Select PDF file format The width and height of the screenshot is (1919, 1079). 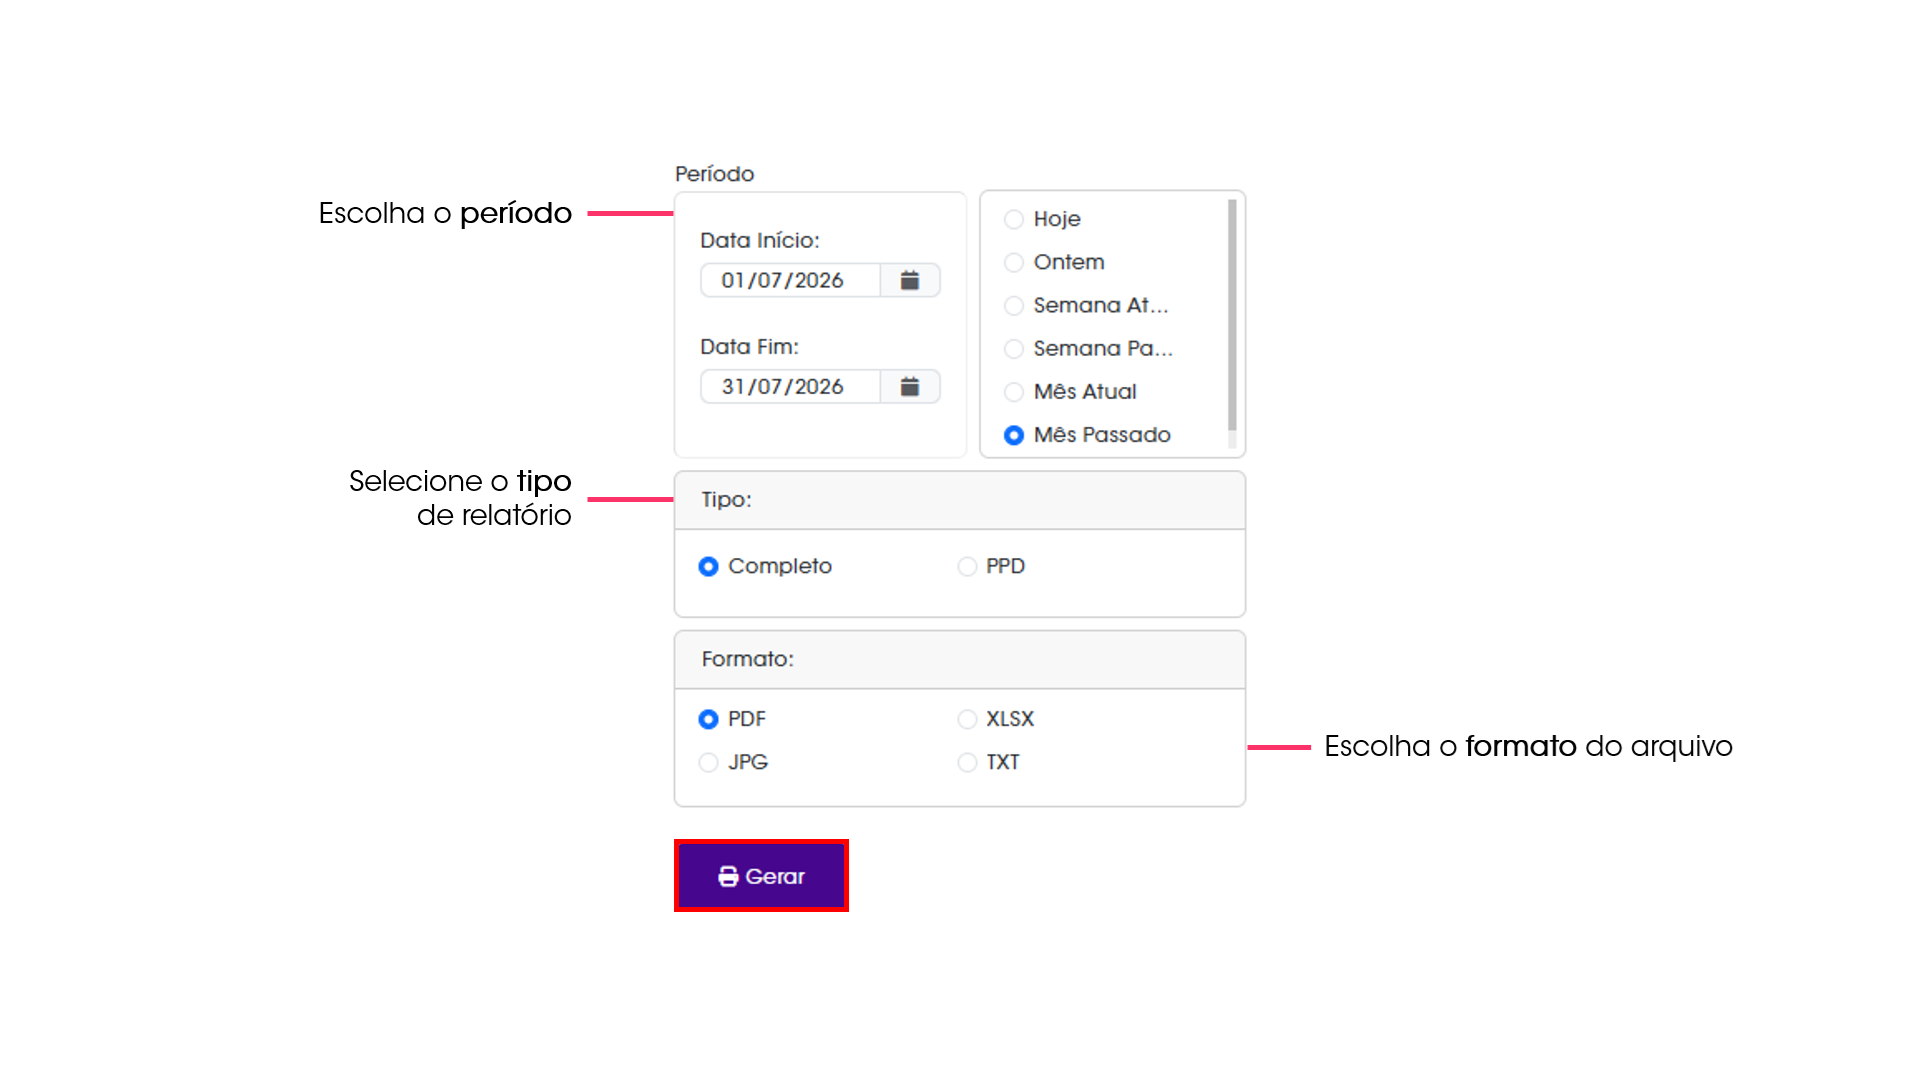click(x=708, y=719)
